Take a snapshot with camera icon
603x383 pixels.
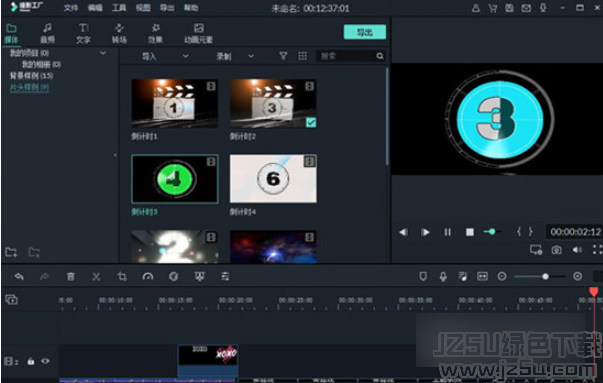[x=556, y=250]
